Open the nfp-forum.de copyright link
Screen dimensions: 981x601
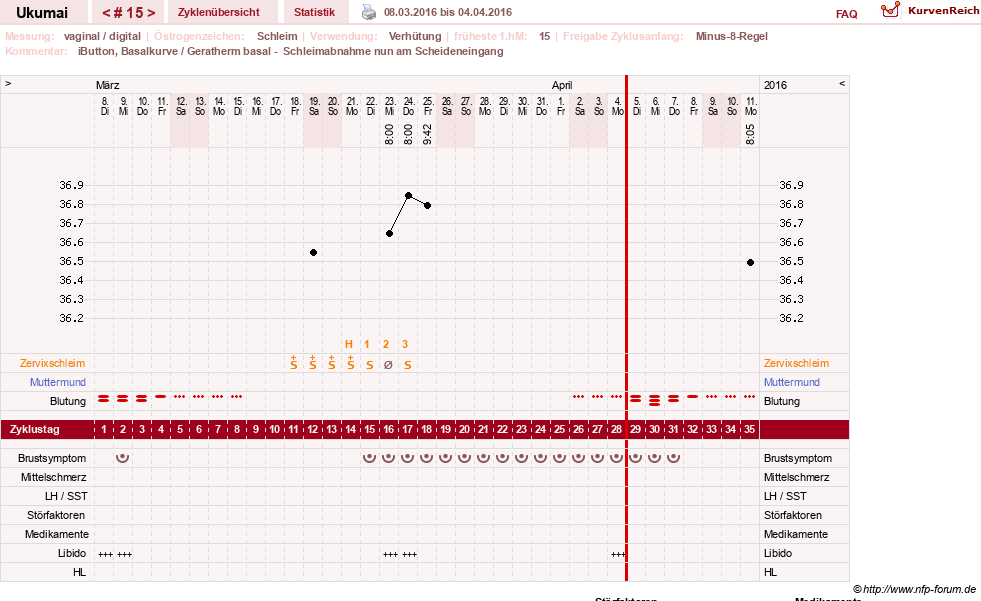[x=914, y=589]
